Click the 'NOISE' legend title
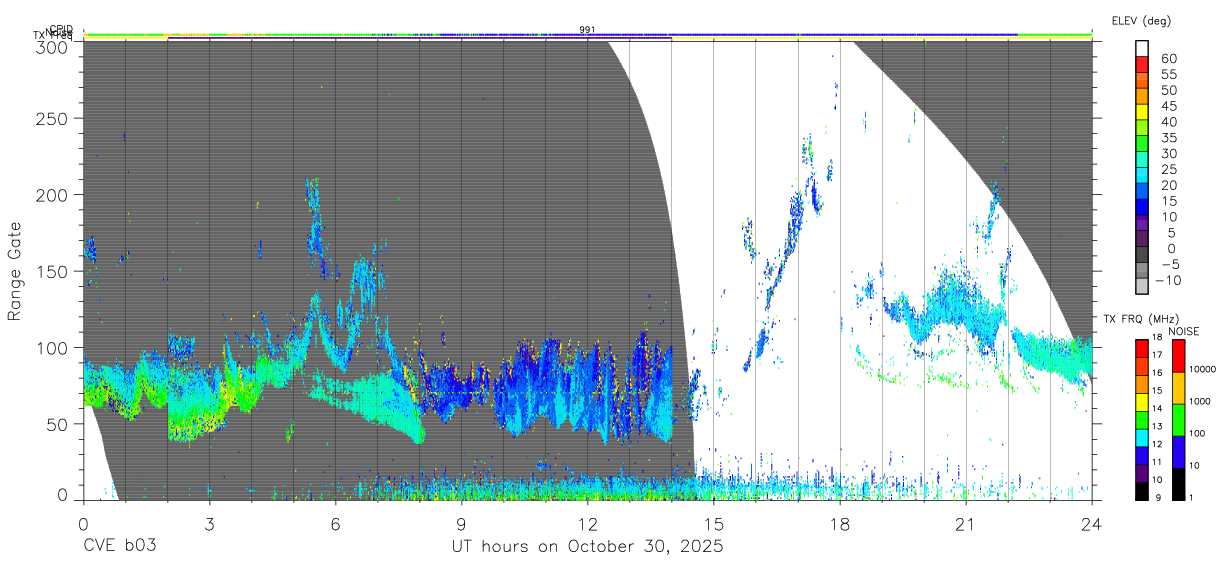This screenshot has width=1228, height=567. point(1185,331)
